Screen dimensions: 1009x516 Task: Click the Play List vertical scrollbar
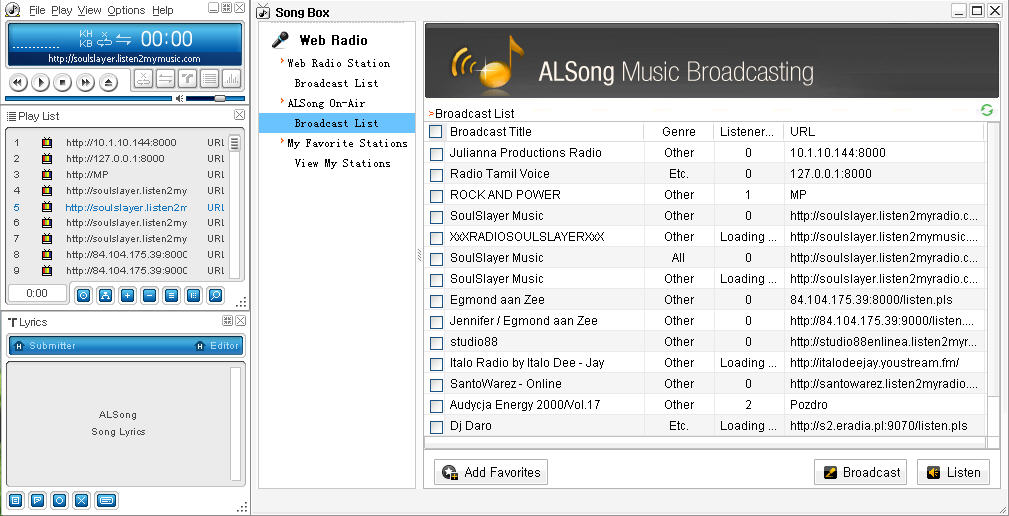pyautogui.click(x=234, y=206)
